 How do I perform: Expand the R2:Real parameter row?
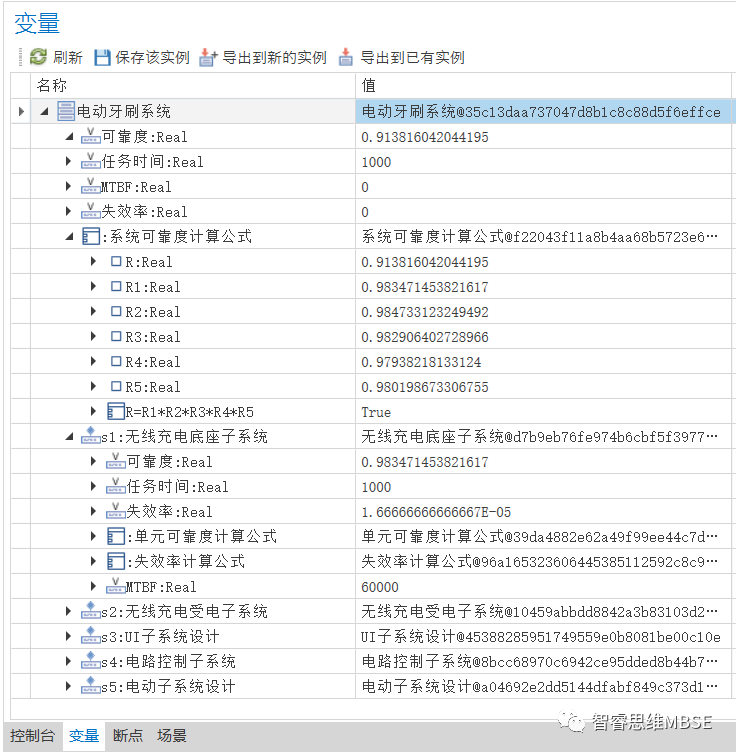coord(93,311)
